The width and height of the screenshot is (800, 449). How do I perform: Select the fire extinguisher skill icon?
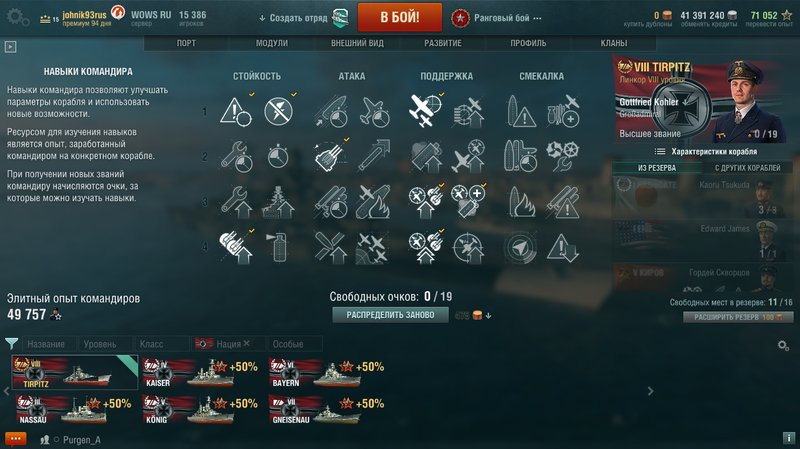coord(279,247)
